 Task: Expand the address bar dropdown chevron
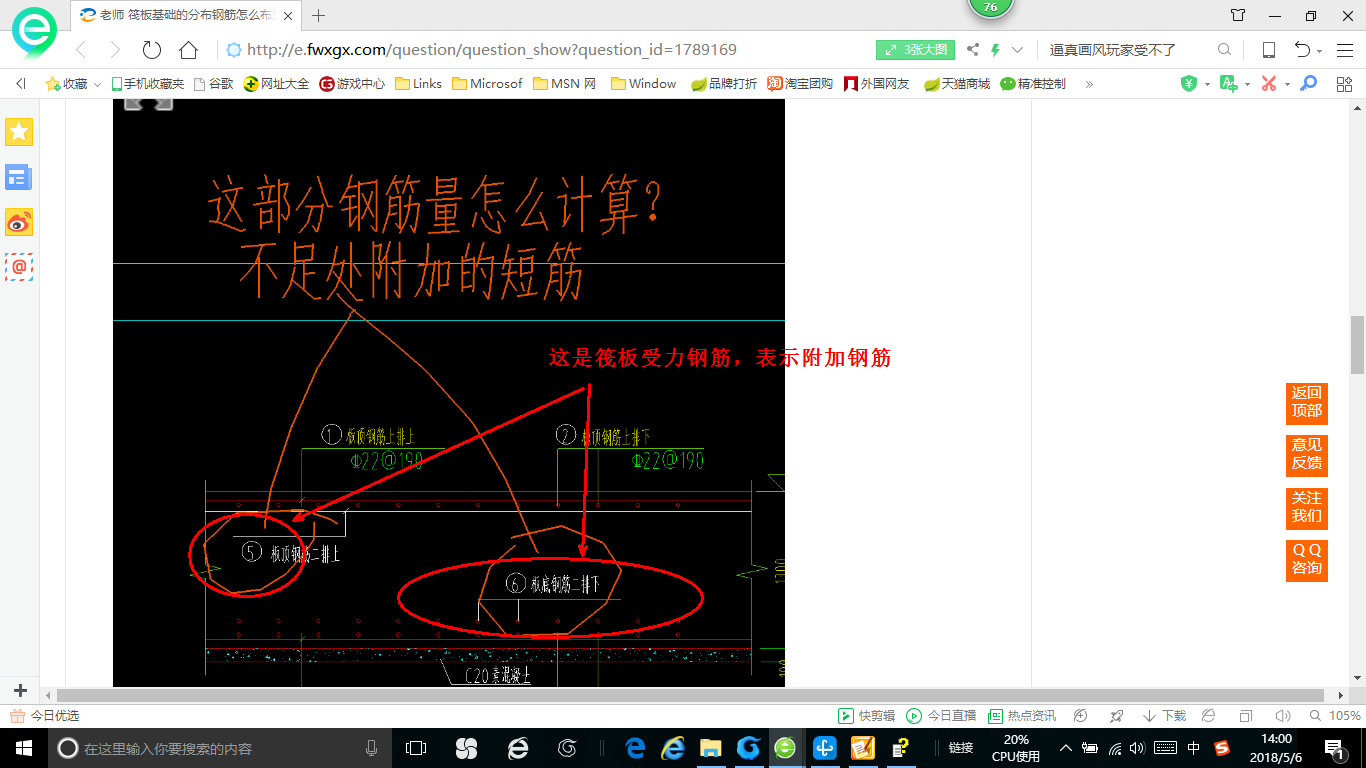point(1018,50)
